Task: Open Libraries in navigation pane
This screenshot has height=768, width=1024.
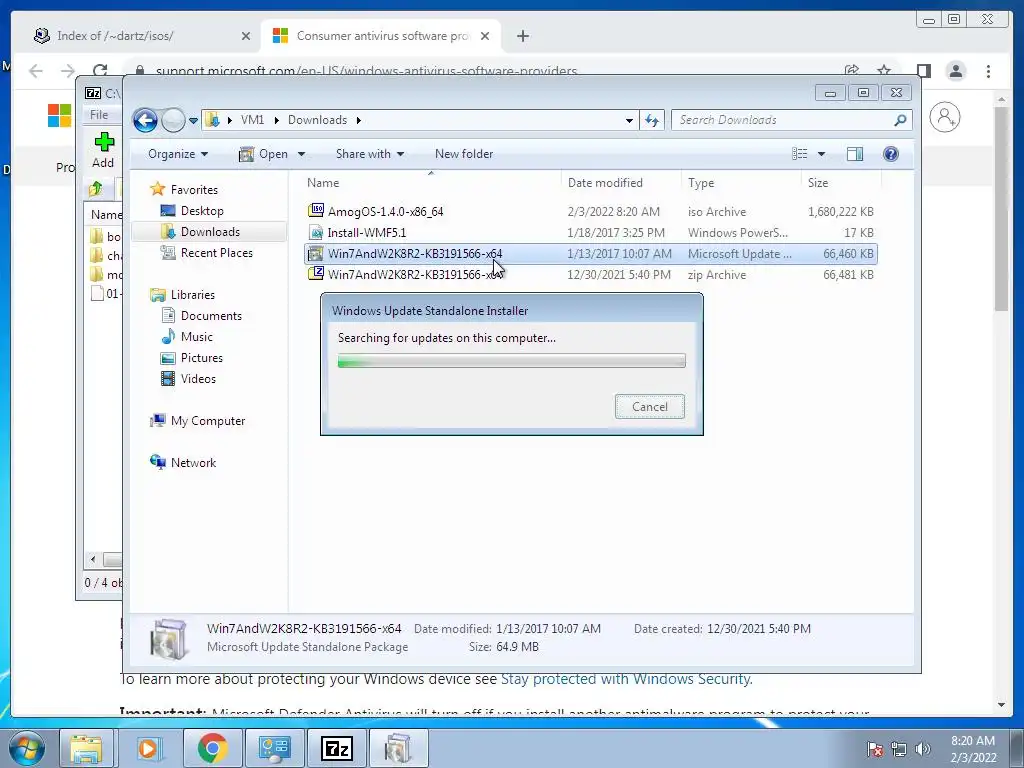Action: (x=193, y=295)
